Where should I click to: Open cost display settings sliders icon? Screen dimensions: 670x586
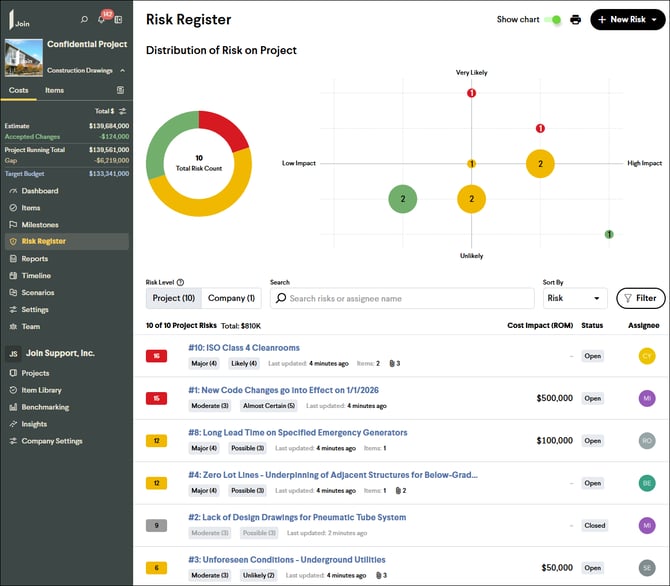click(x=122, y=111)
